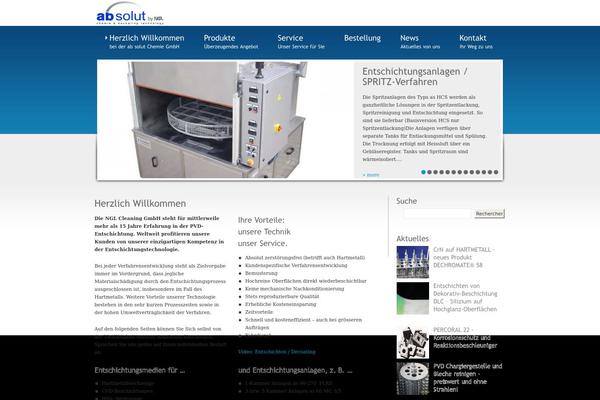Click the Aktuelles sidebar heading
600x400 pixels.
(x=412, y=238)
